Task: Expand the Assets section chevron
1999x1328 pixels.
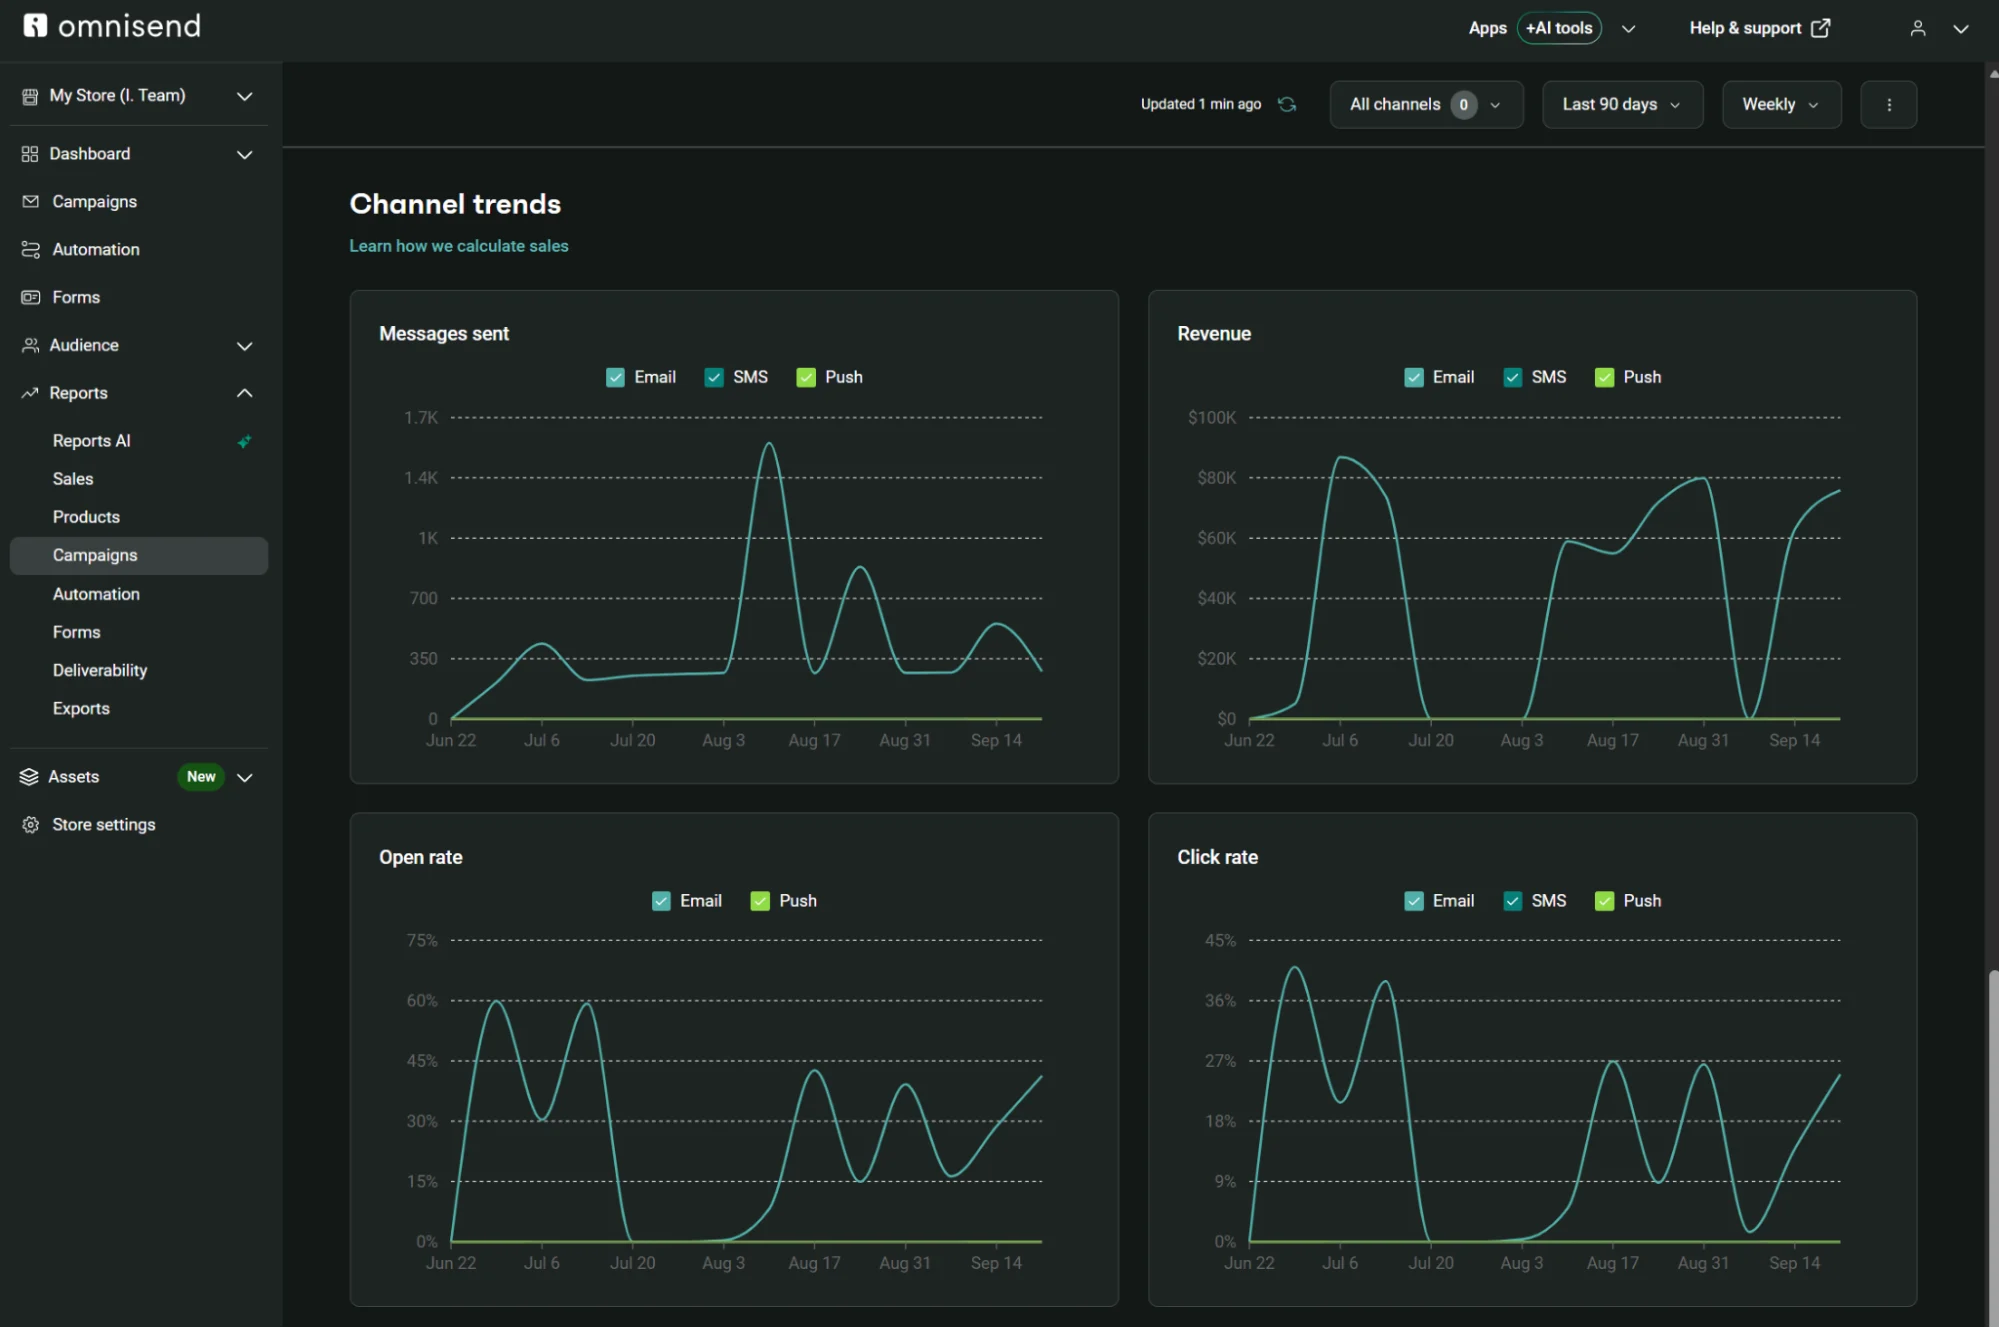Action: click(x=244, y=777)
